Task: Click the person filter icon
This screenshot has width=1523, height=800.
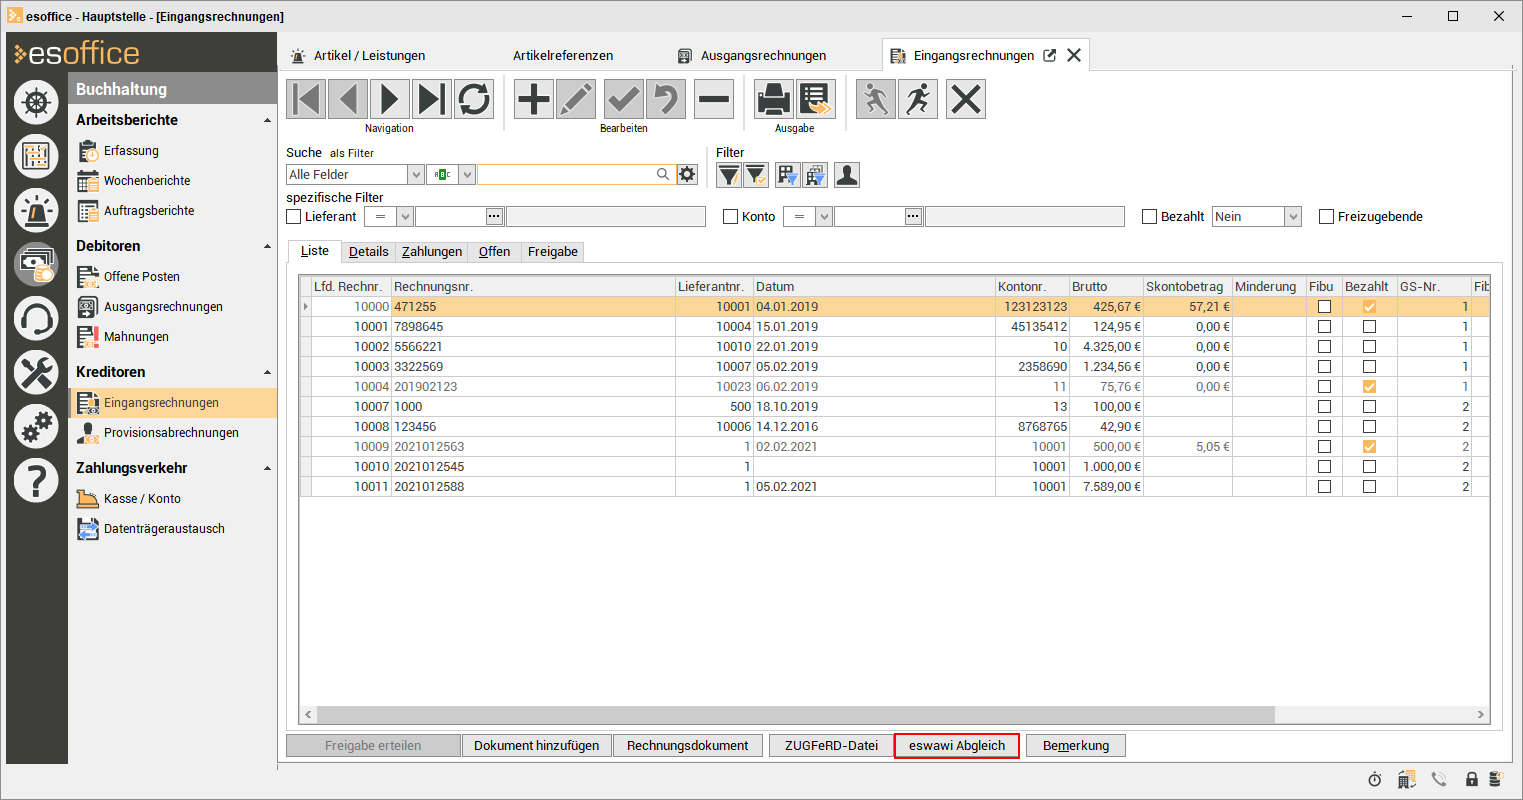Action: click(847, 175)
